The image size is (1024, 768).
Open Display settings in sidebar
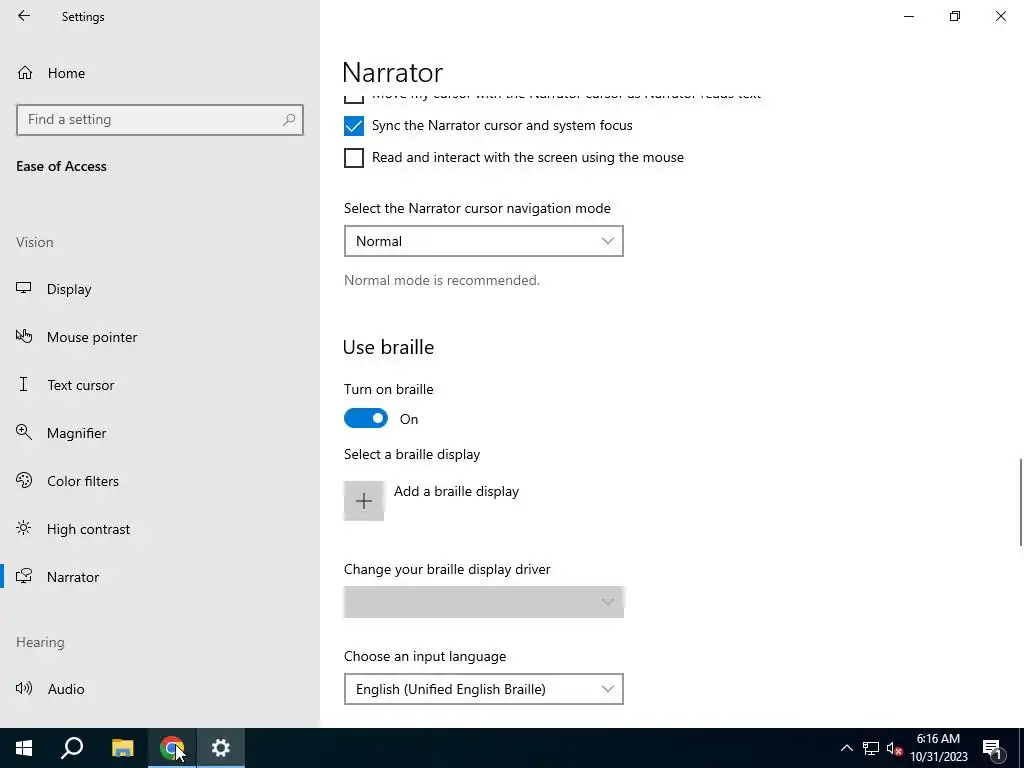[69, 289]
